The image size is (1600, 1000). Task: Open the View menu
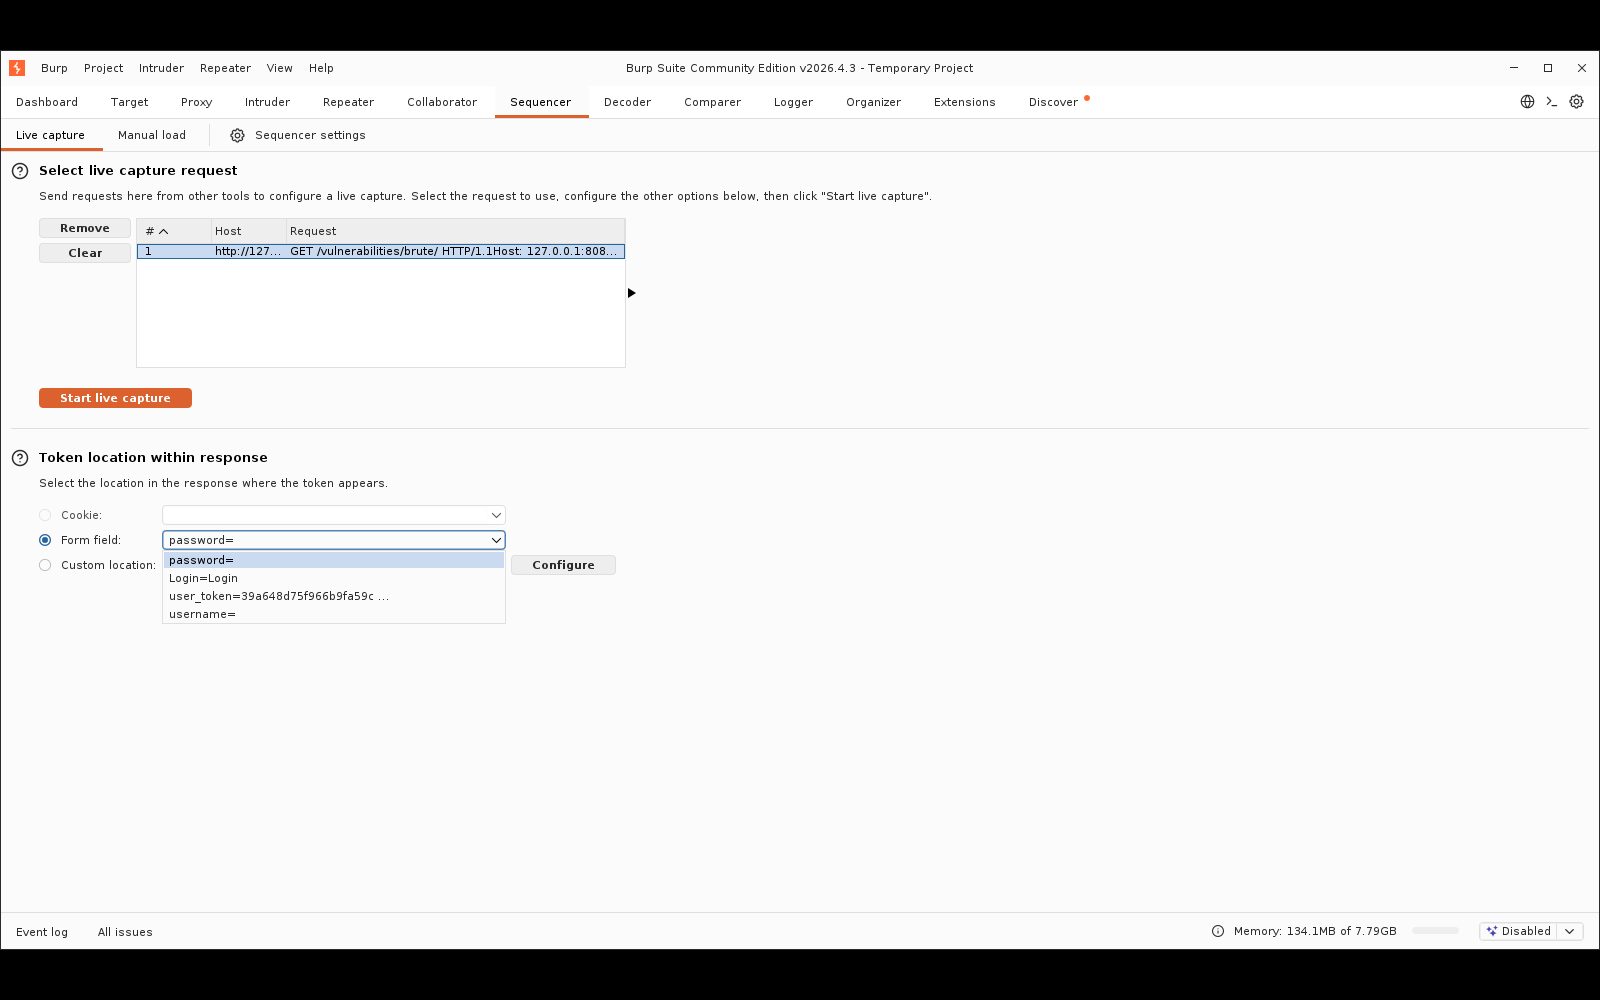point(279,68)
